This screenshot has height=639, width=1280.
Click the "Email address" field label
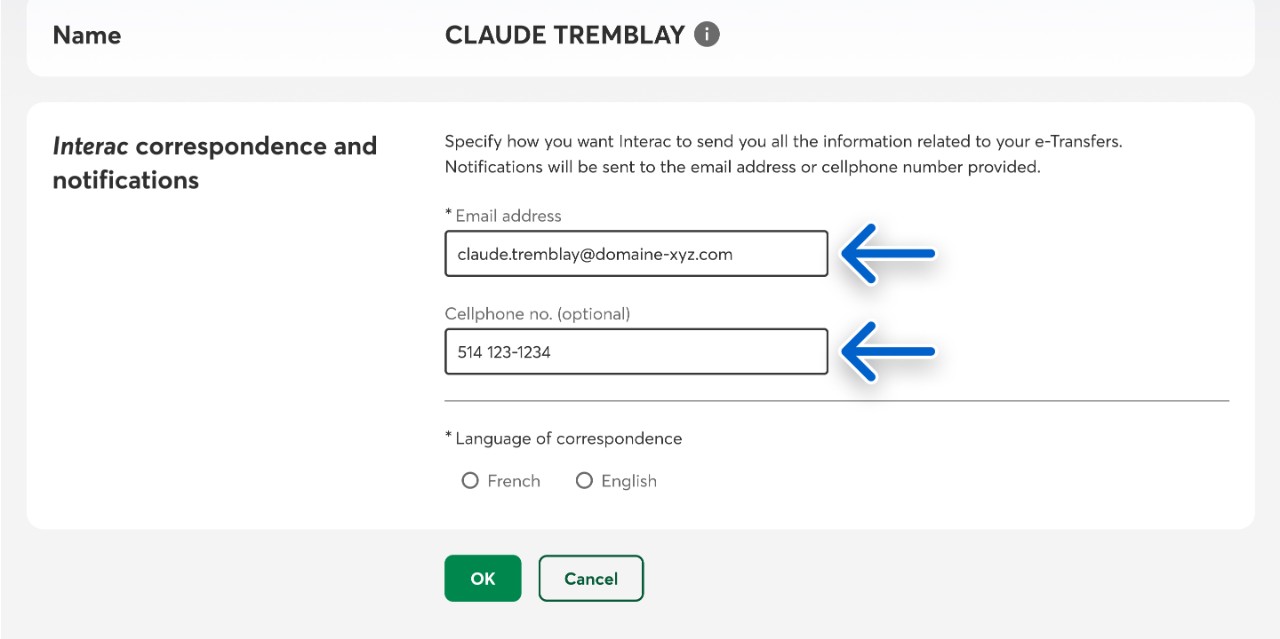click(x=508, y=216)
